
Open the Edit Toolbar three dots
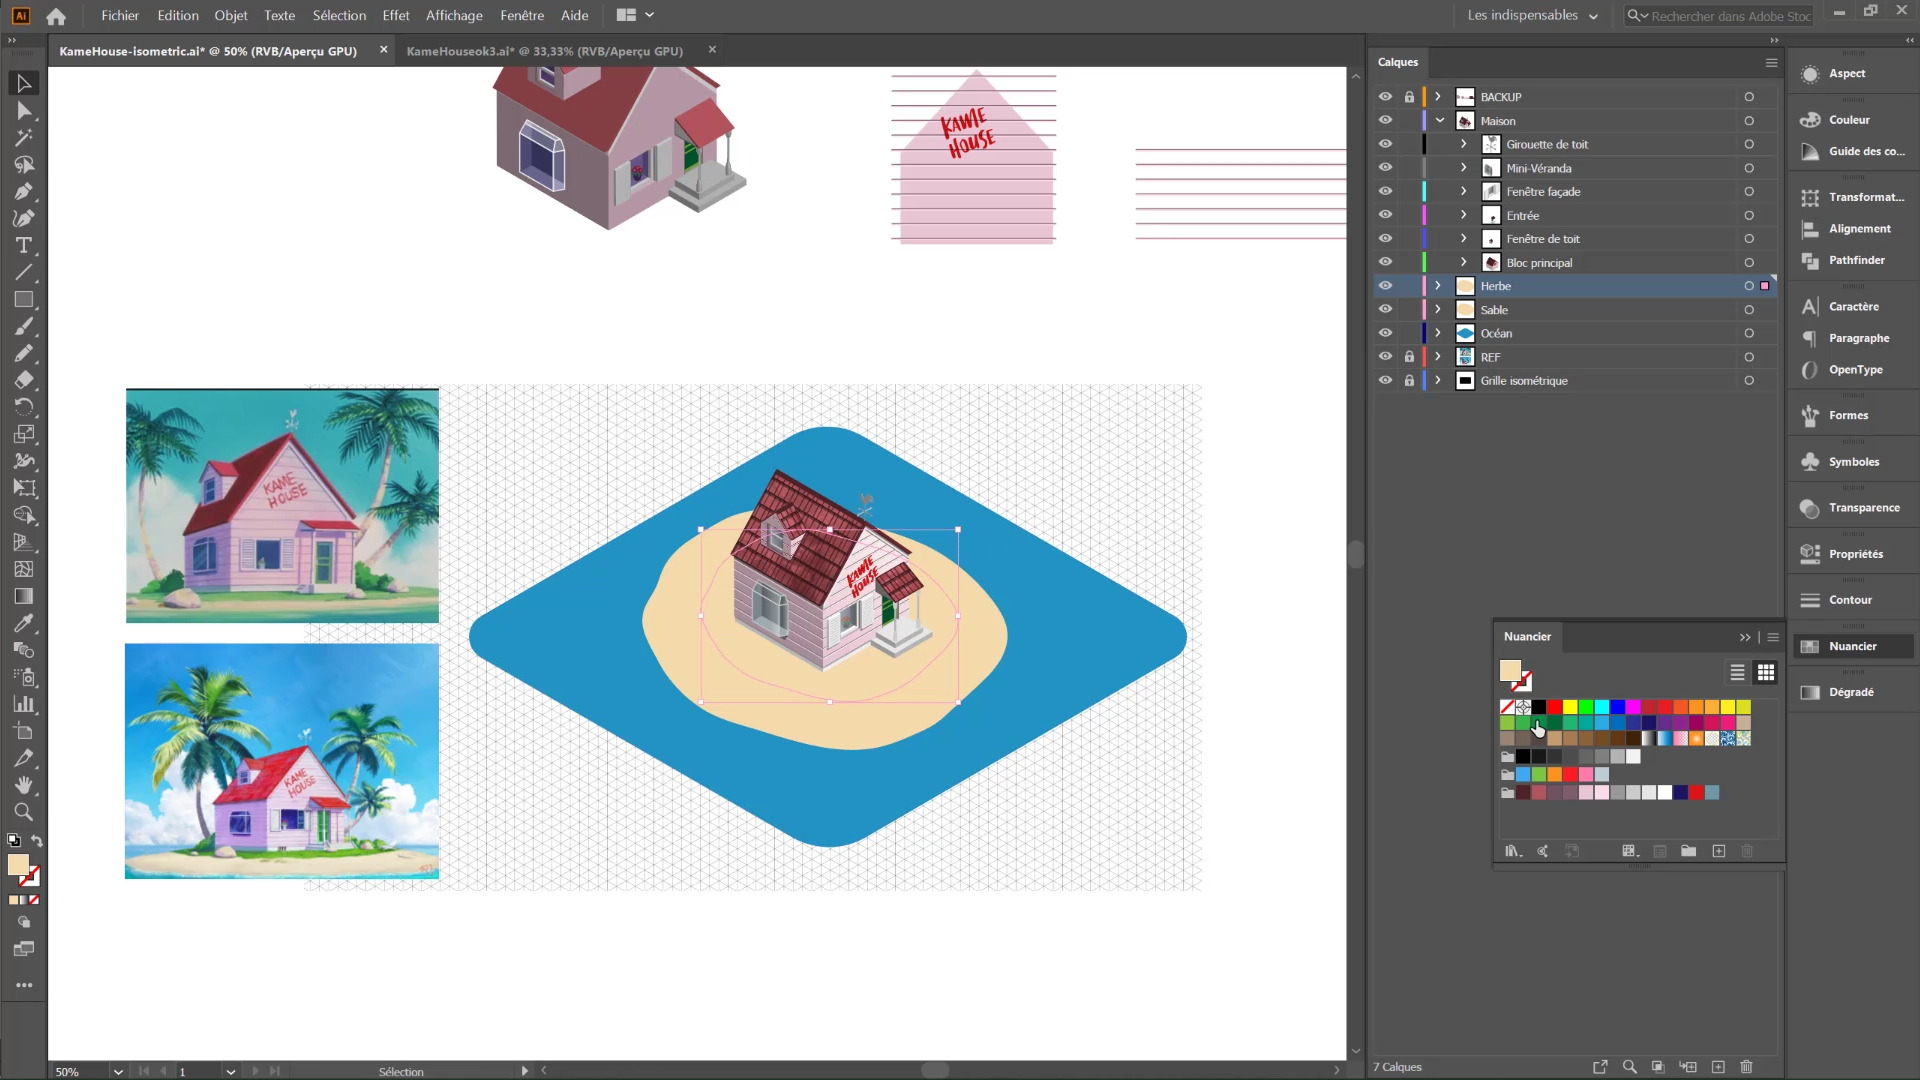tap(24, 986)
